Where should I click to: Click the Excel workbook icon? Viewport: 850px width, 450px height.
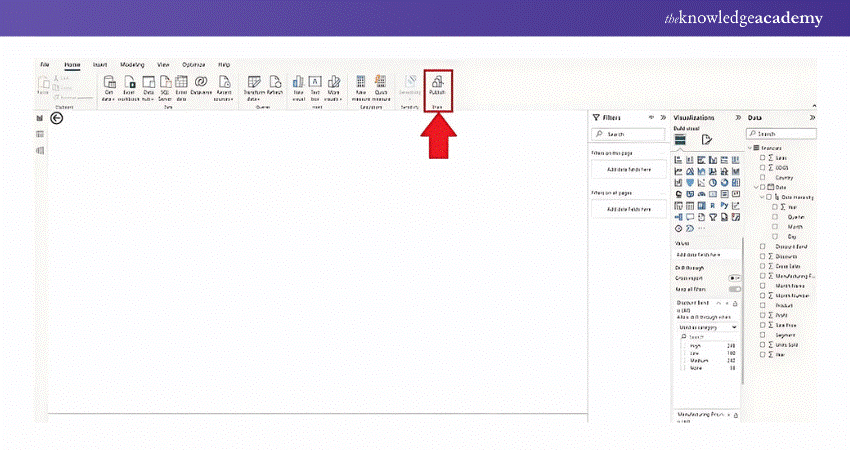click(x=129, y=85)
